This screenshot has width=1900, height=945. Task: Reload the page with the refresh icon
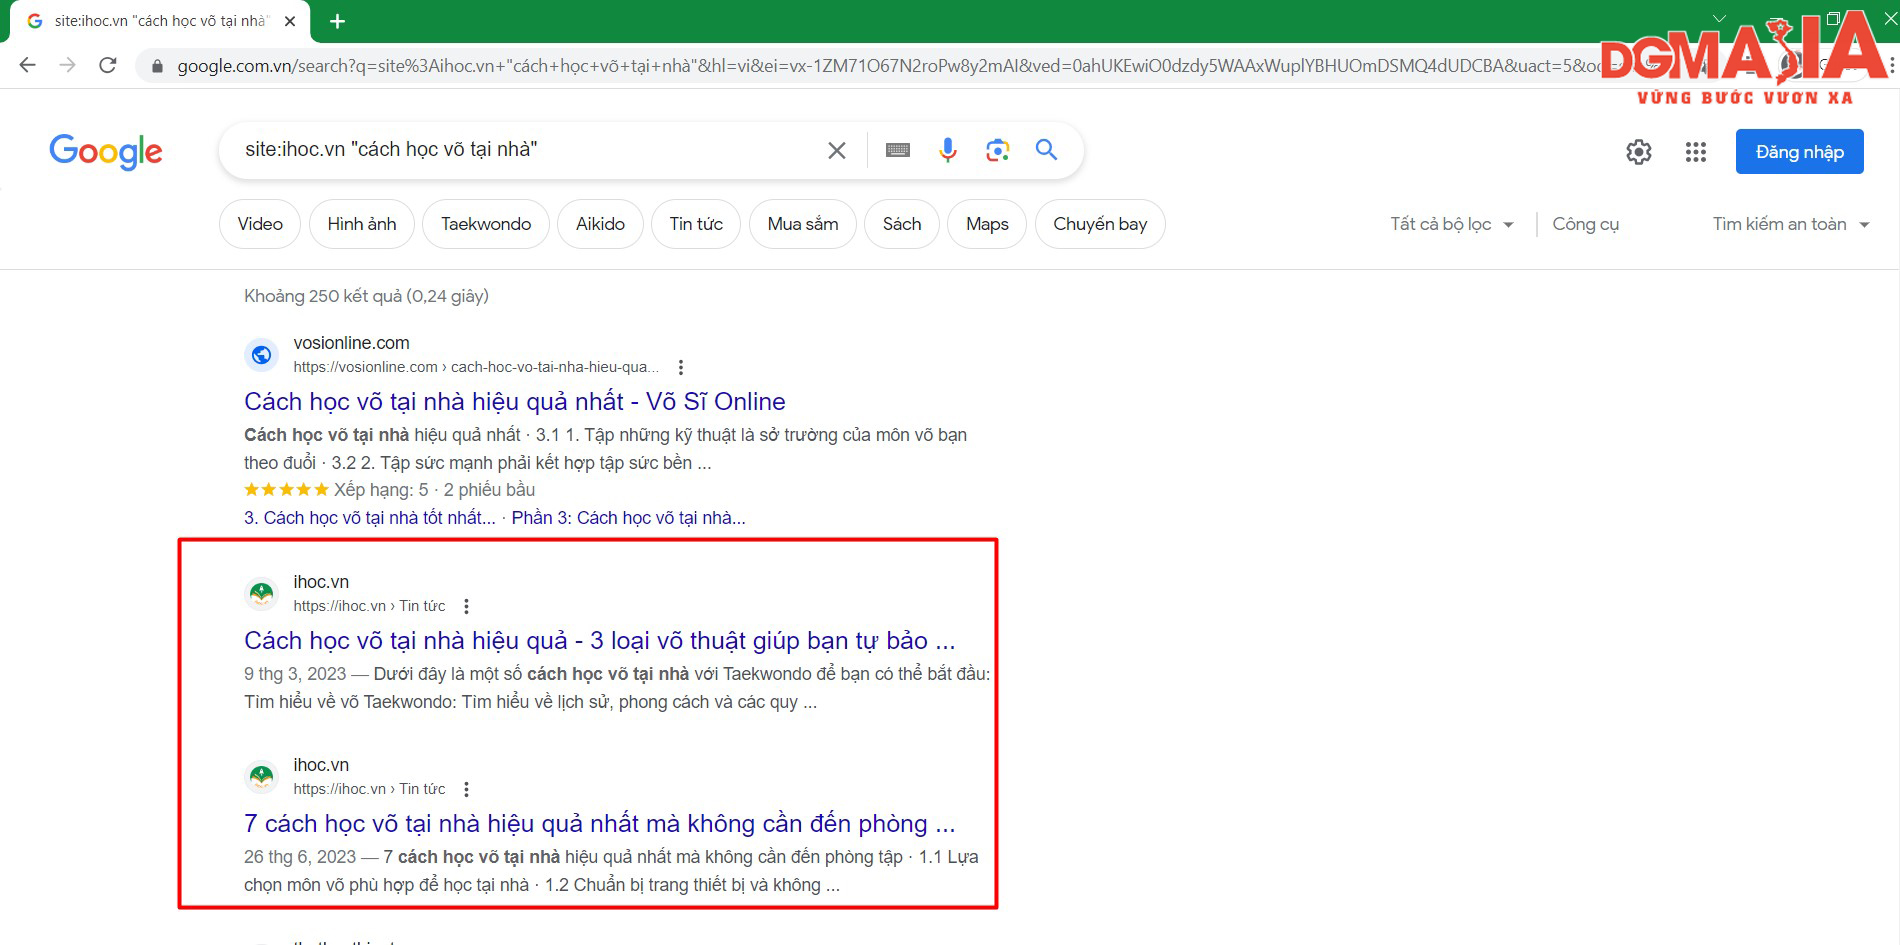click(108, 65)
